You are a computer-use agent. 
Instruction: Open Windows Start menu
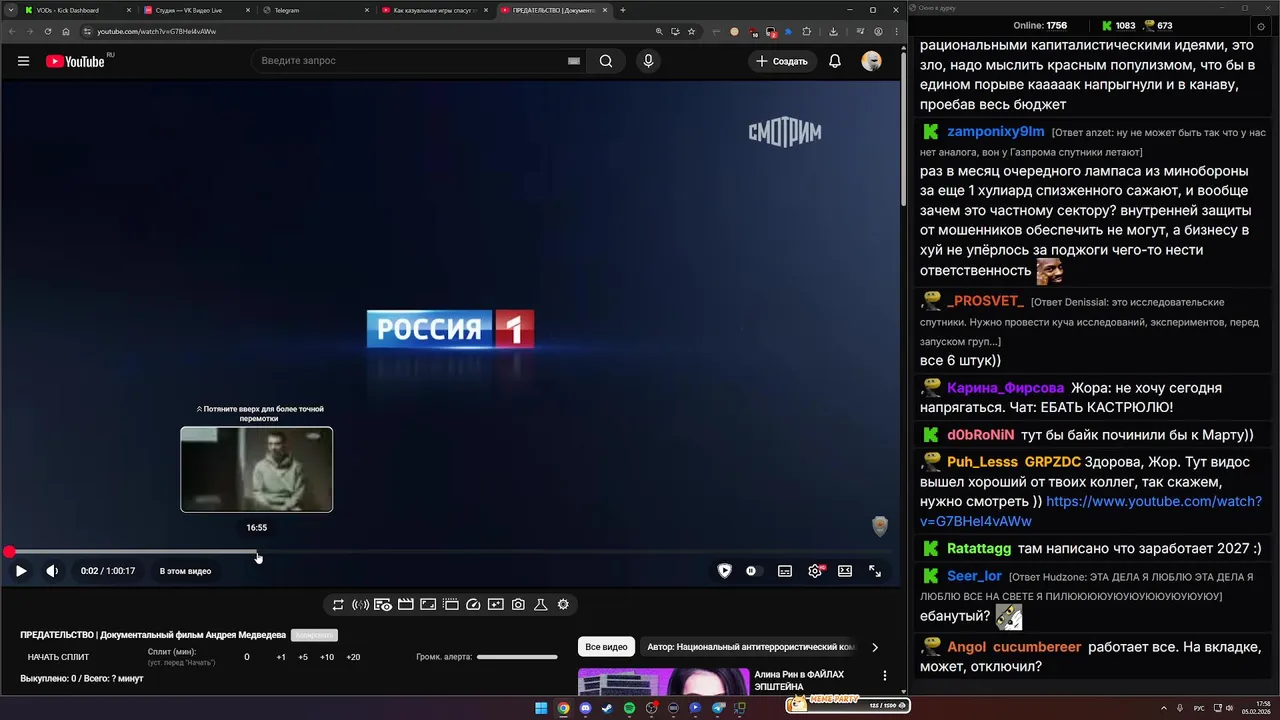click(x=541, y=708)
